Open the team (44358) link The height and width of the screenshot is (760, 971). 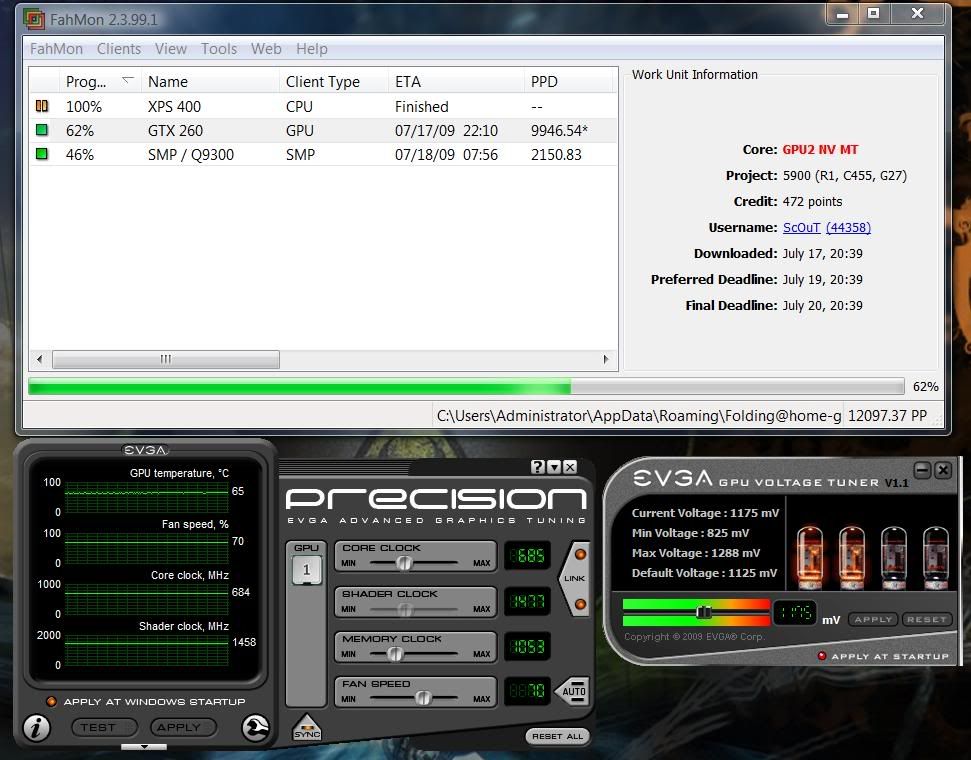pyautogui.click(x=848, y=227)
